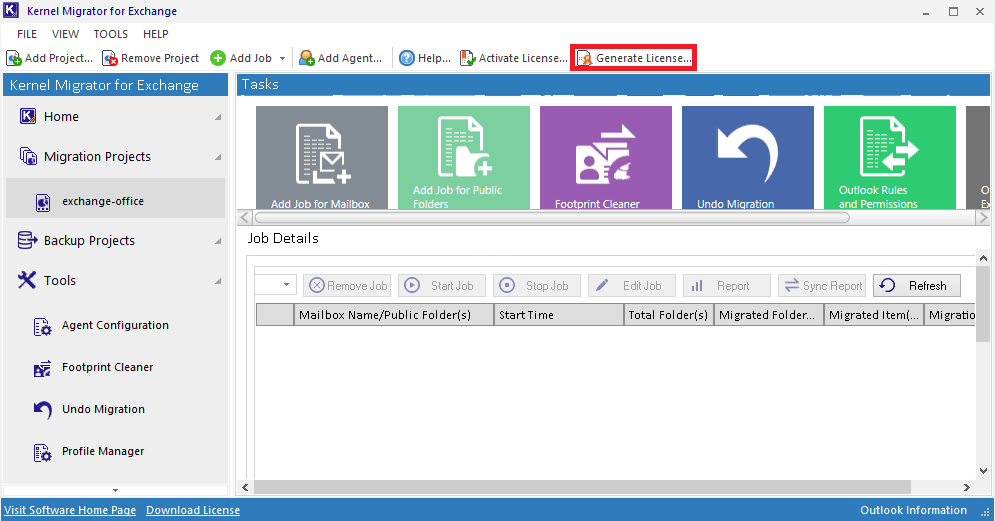This screenshot has height=521, width=995.
Task: Click the Migrated Item column header
Action: coord(874,315)
